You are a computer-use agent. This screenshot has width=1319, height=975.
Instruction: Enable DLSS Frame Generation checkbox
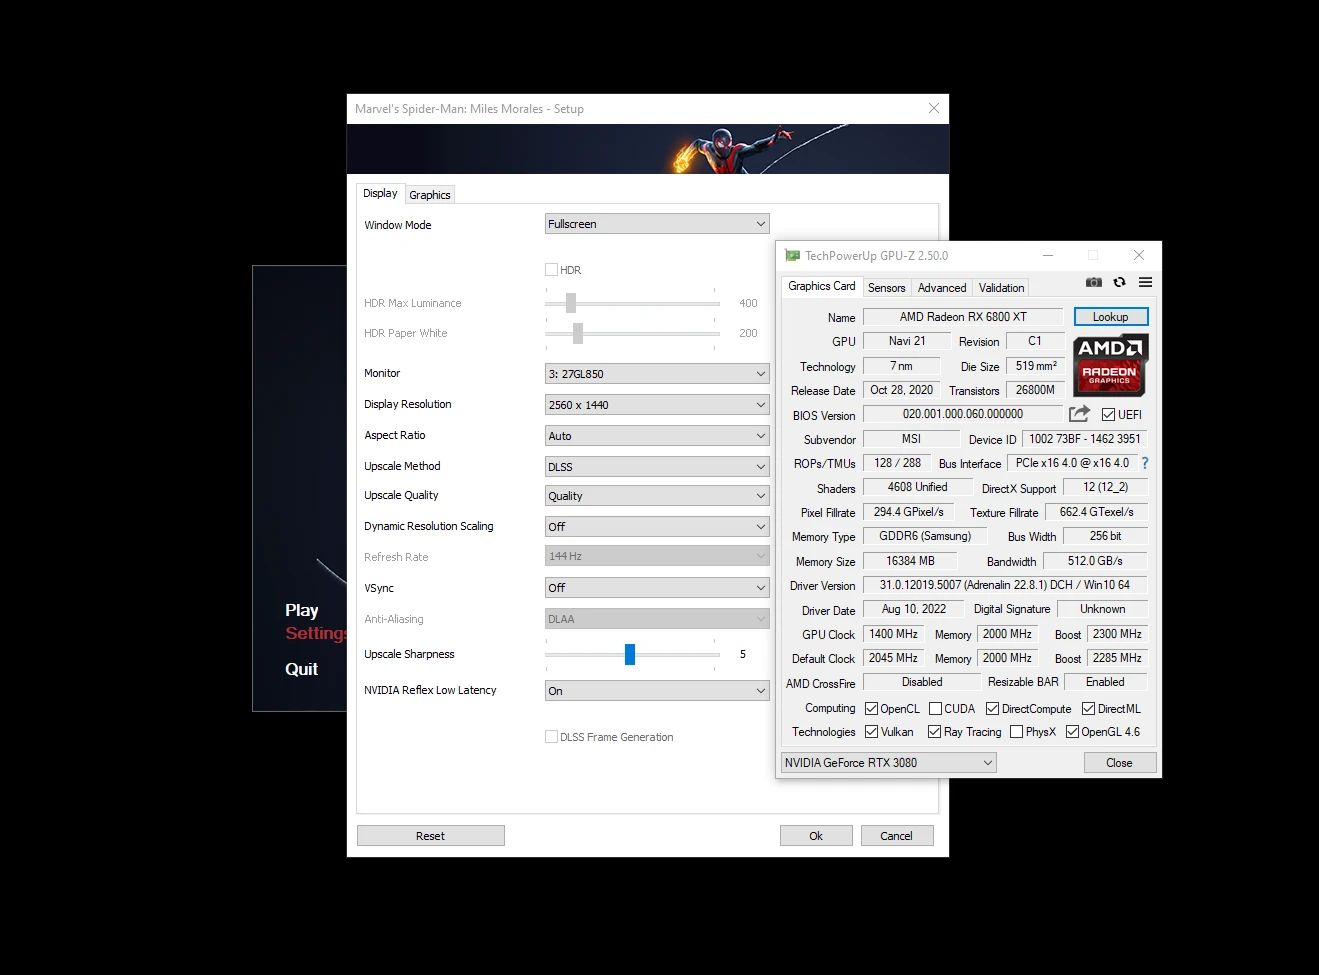click(x=551, y=737)
